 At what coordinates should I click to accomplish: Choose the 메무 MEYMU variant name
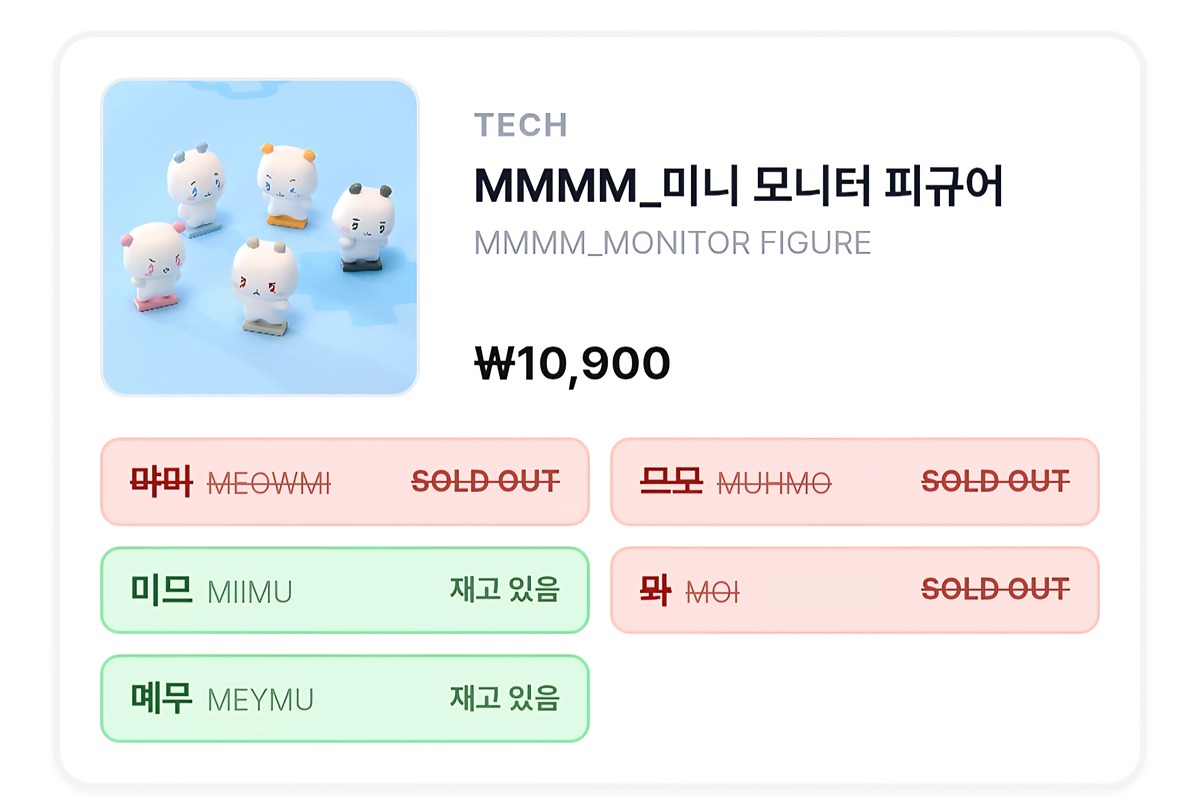click(222, 698)
